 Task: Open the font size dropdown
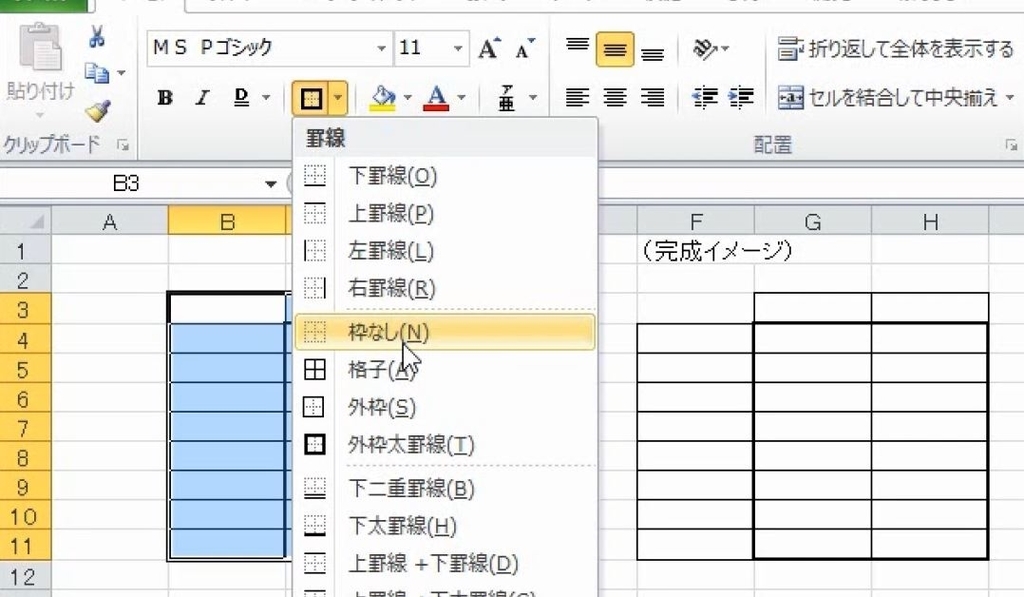[x=458, y=48]
